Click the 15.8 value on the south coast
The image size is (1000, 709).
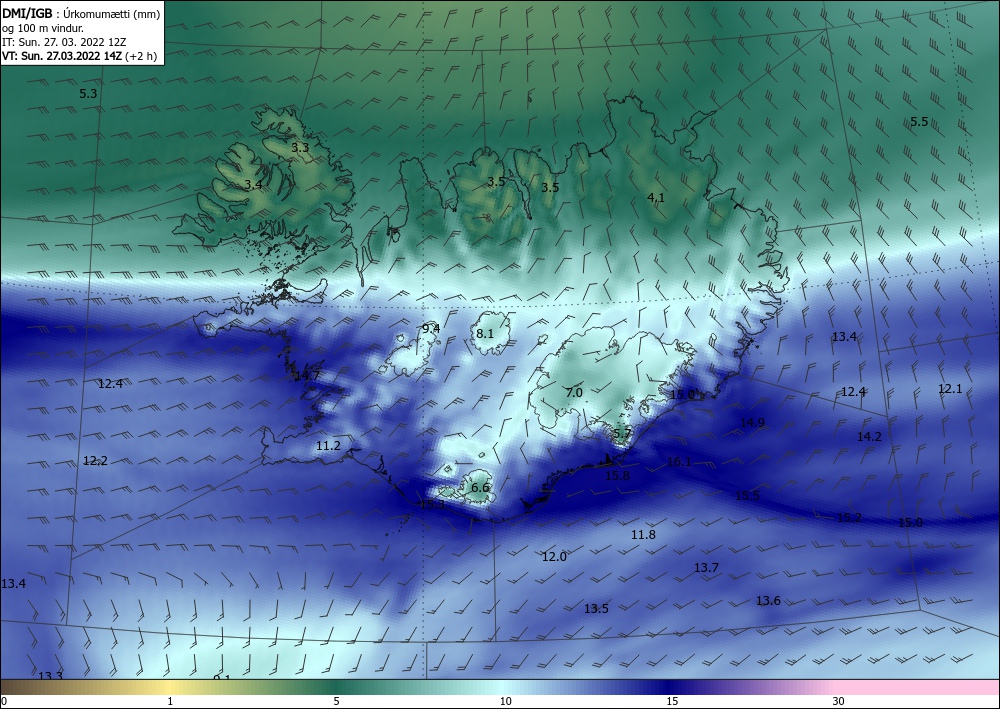(617, 476)
